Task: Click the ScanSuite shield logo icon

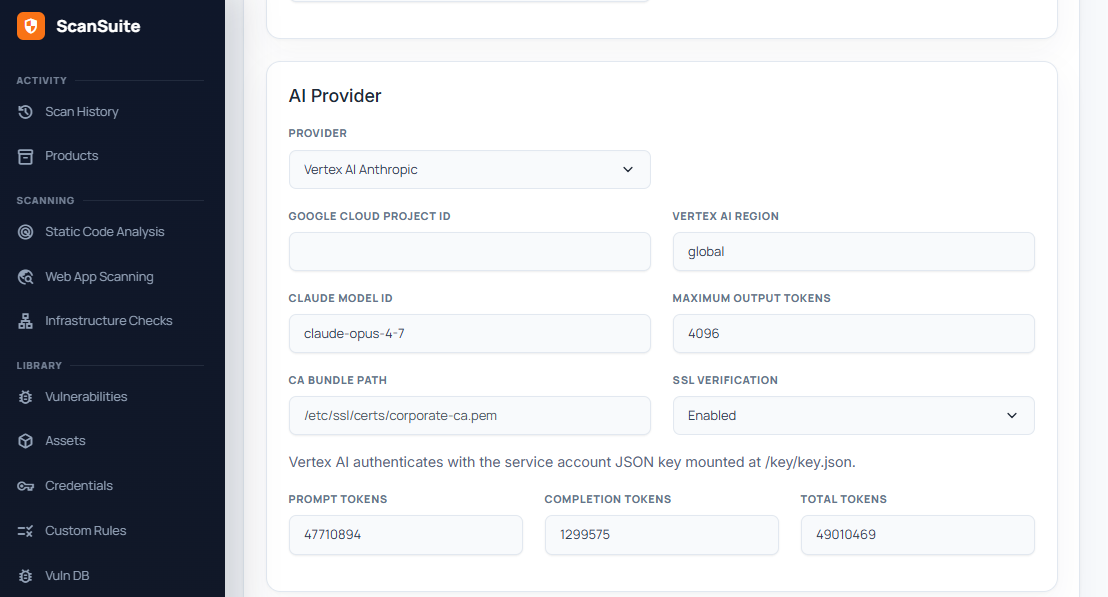Action: tap(31, 26)
